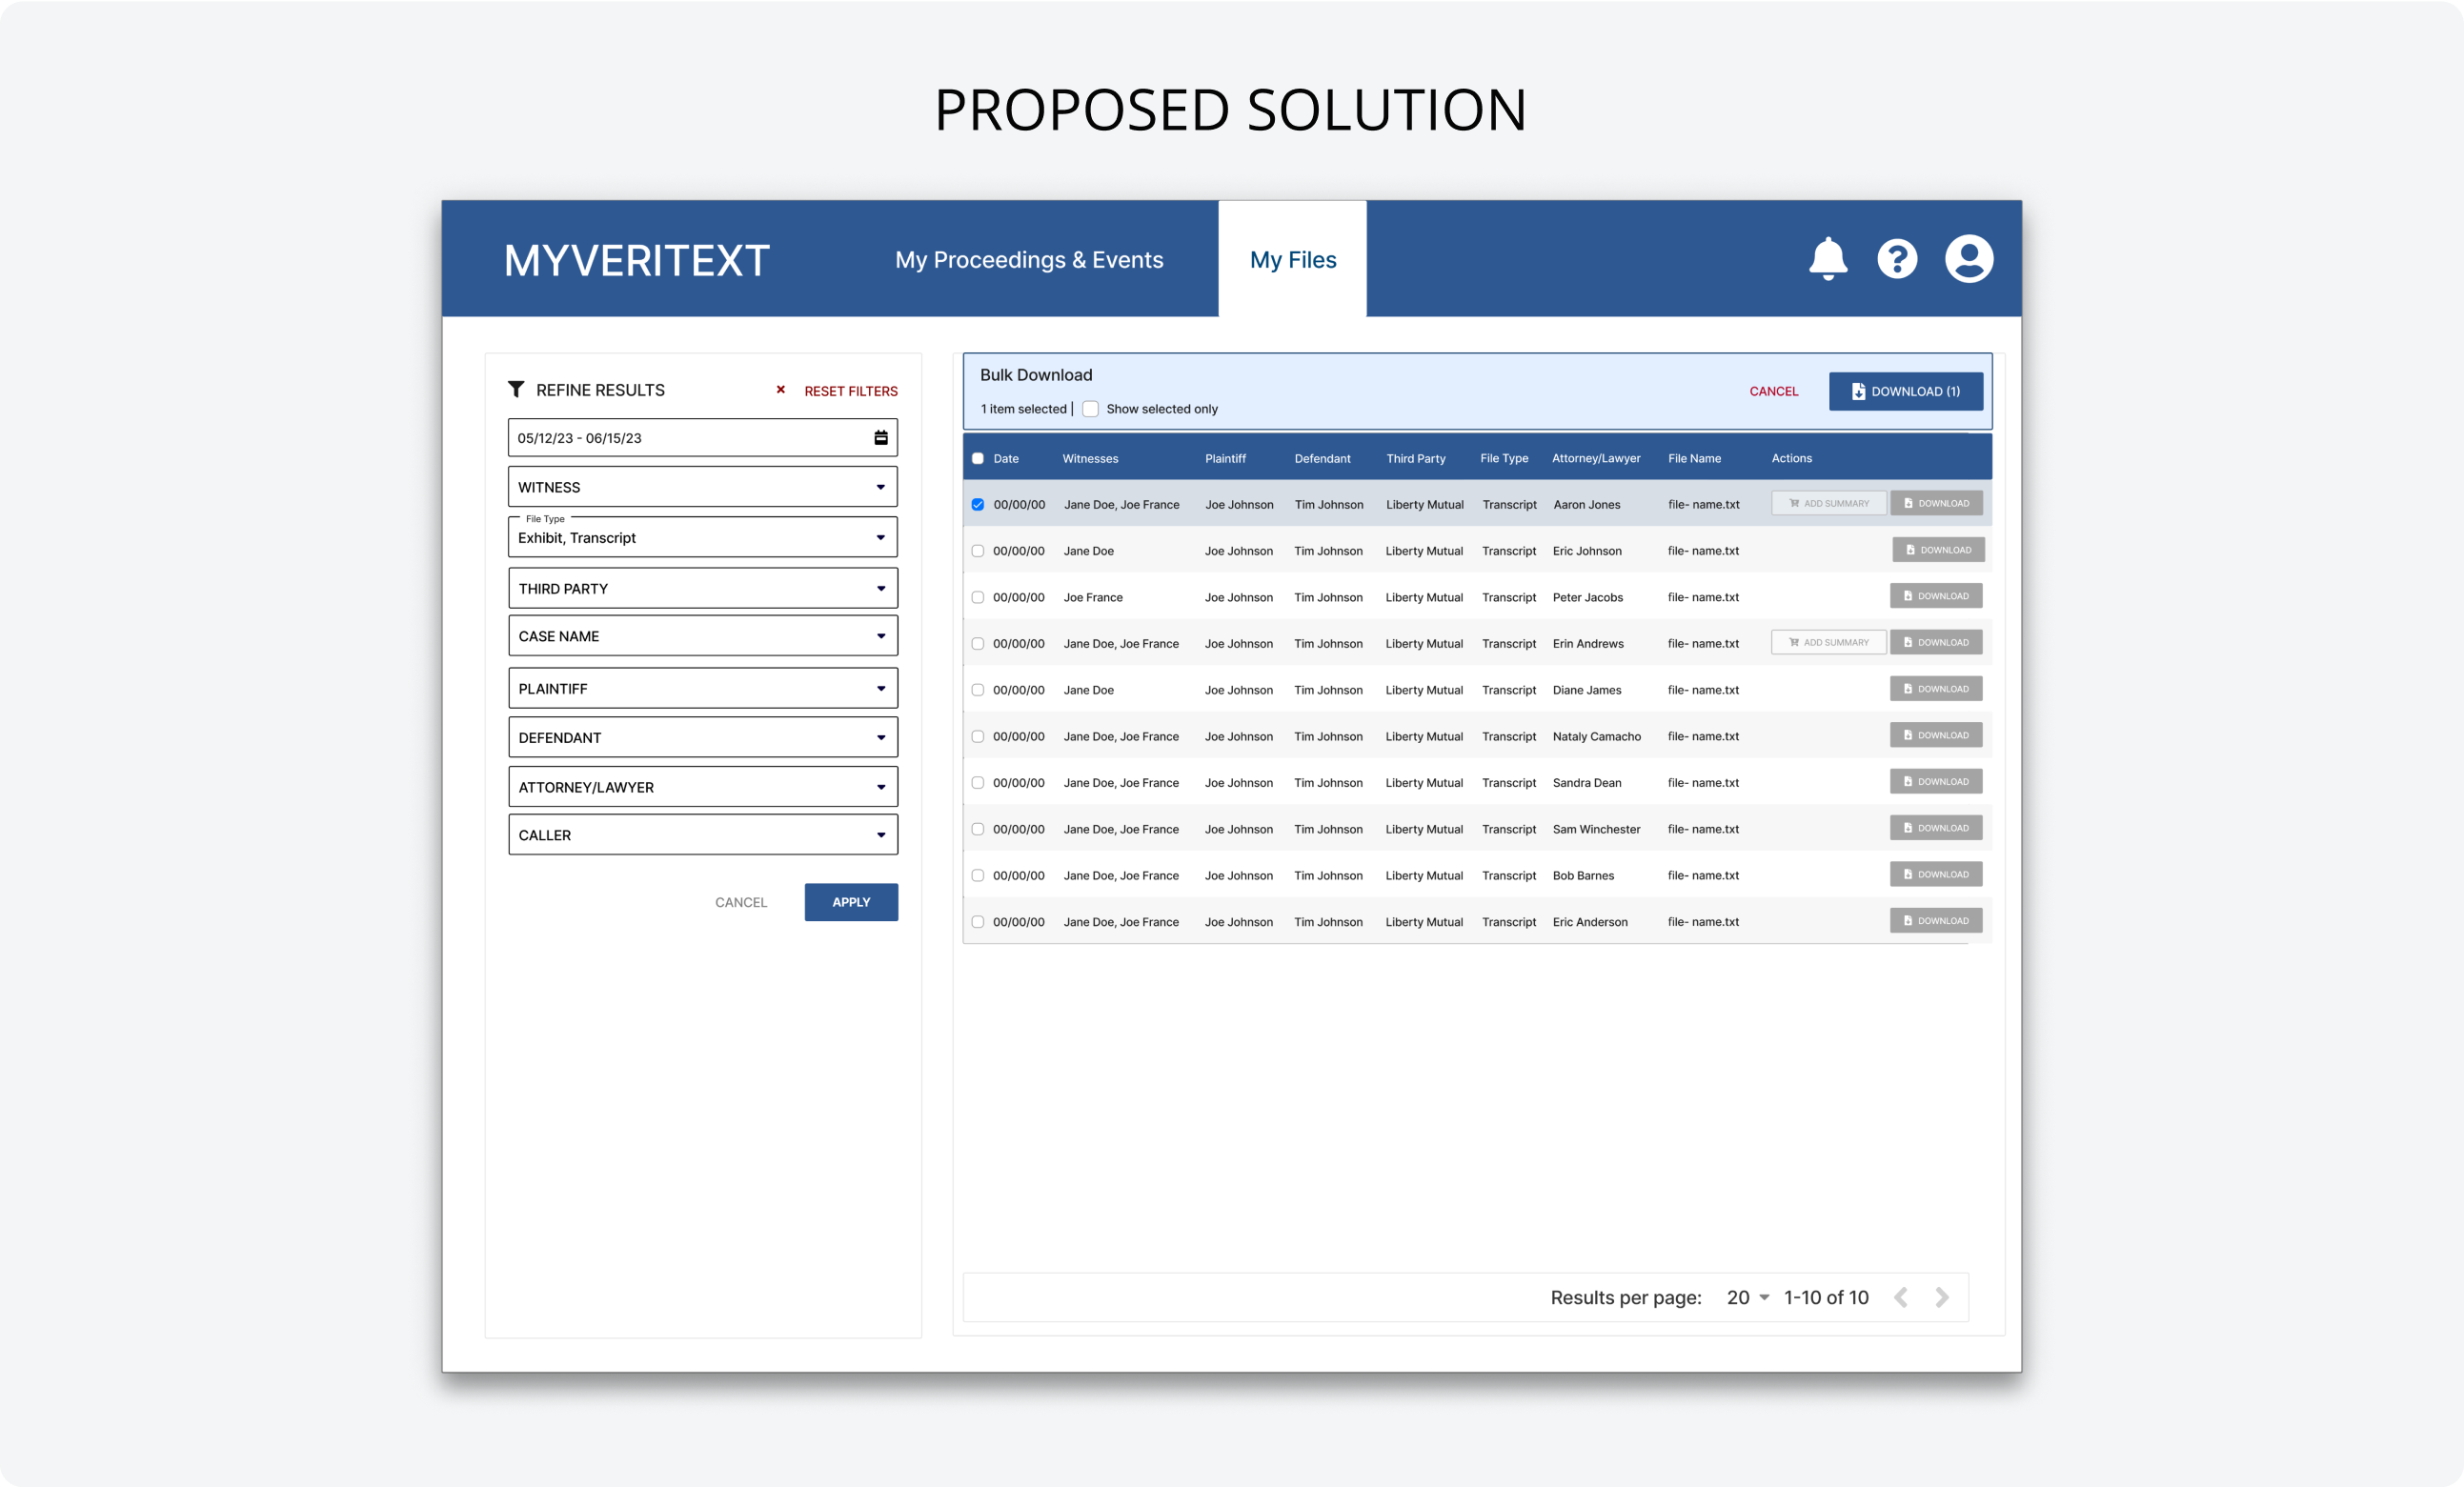The image size is (2464, 1487).
Task: Expand the Attorney/Lawyer dropdown
Action: pyautogui.click(x=703, y=787)
